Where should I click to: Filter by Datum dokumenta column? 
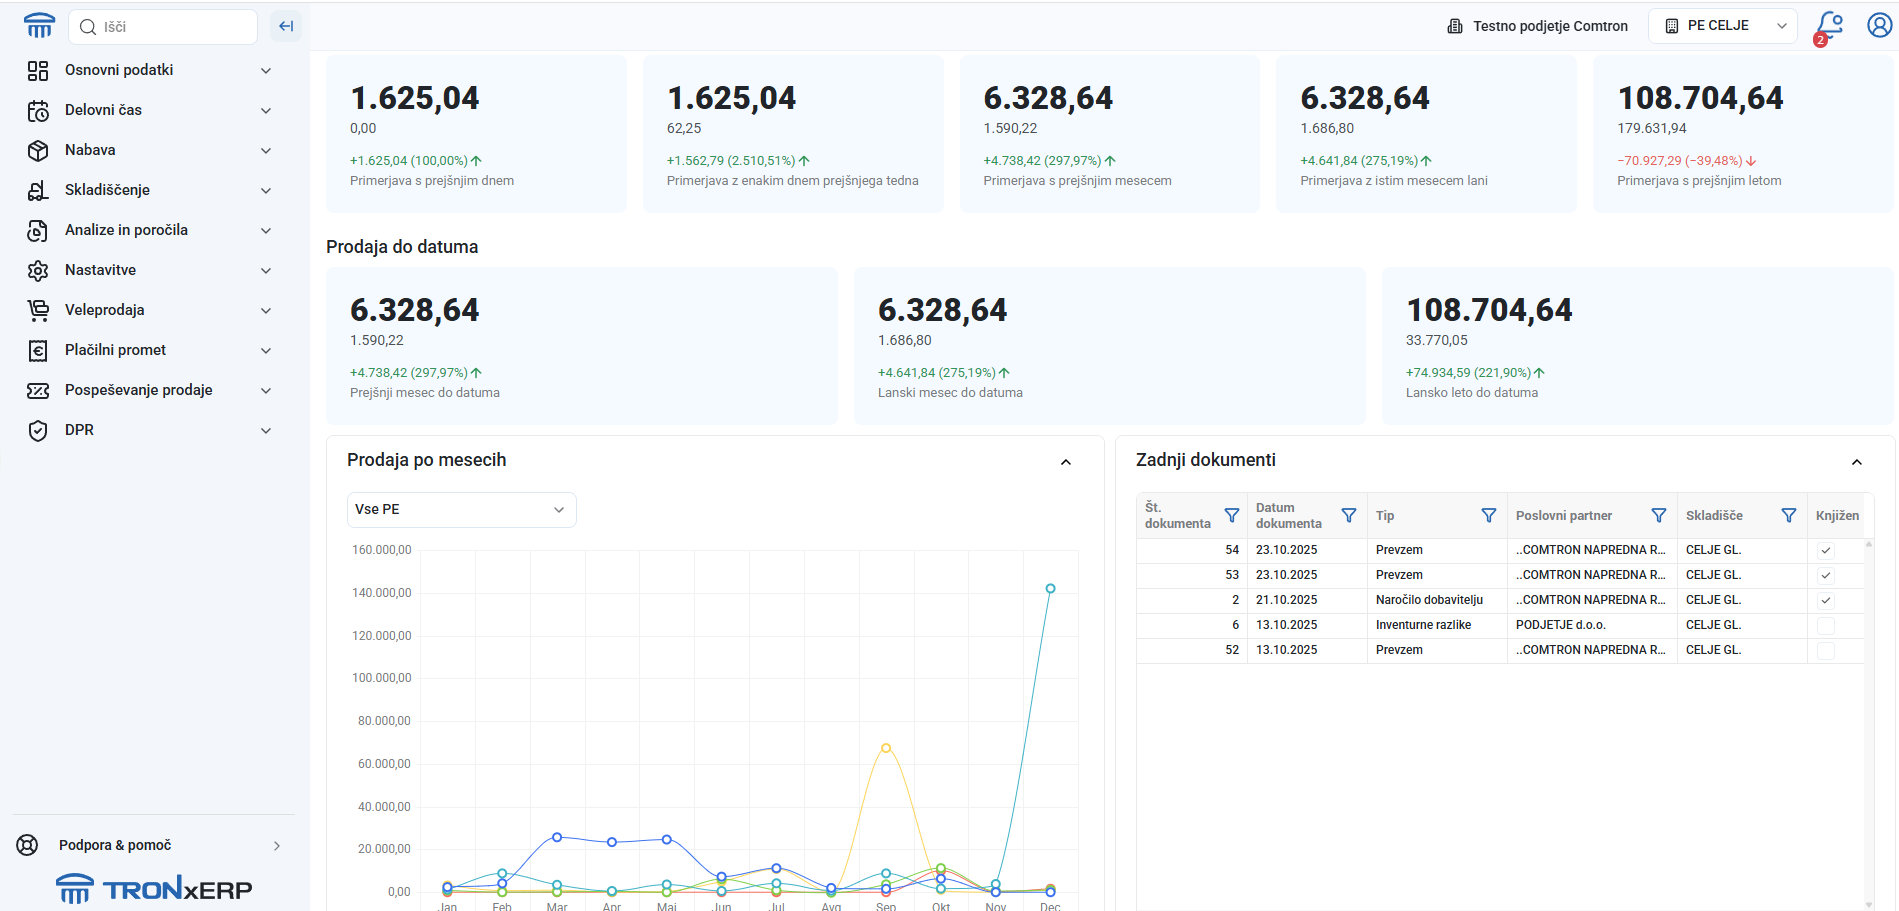1348,515
